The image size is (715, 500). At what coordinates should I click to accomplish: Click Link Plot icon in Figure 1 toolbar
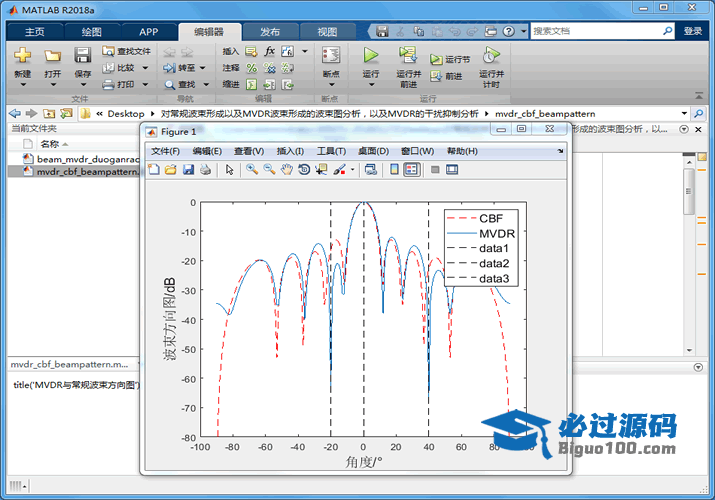pyautogui.click(x=371, y=170)
